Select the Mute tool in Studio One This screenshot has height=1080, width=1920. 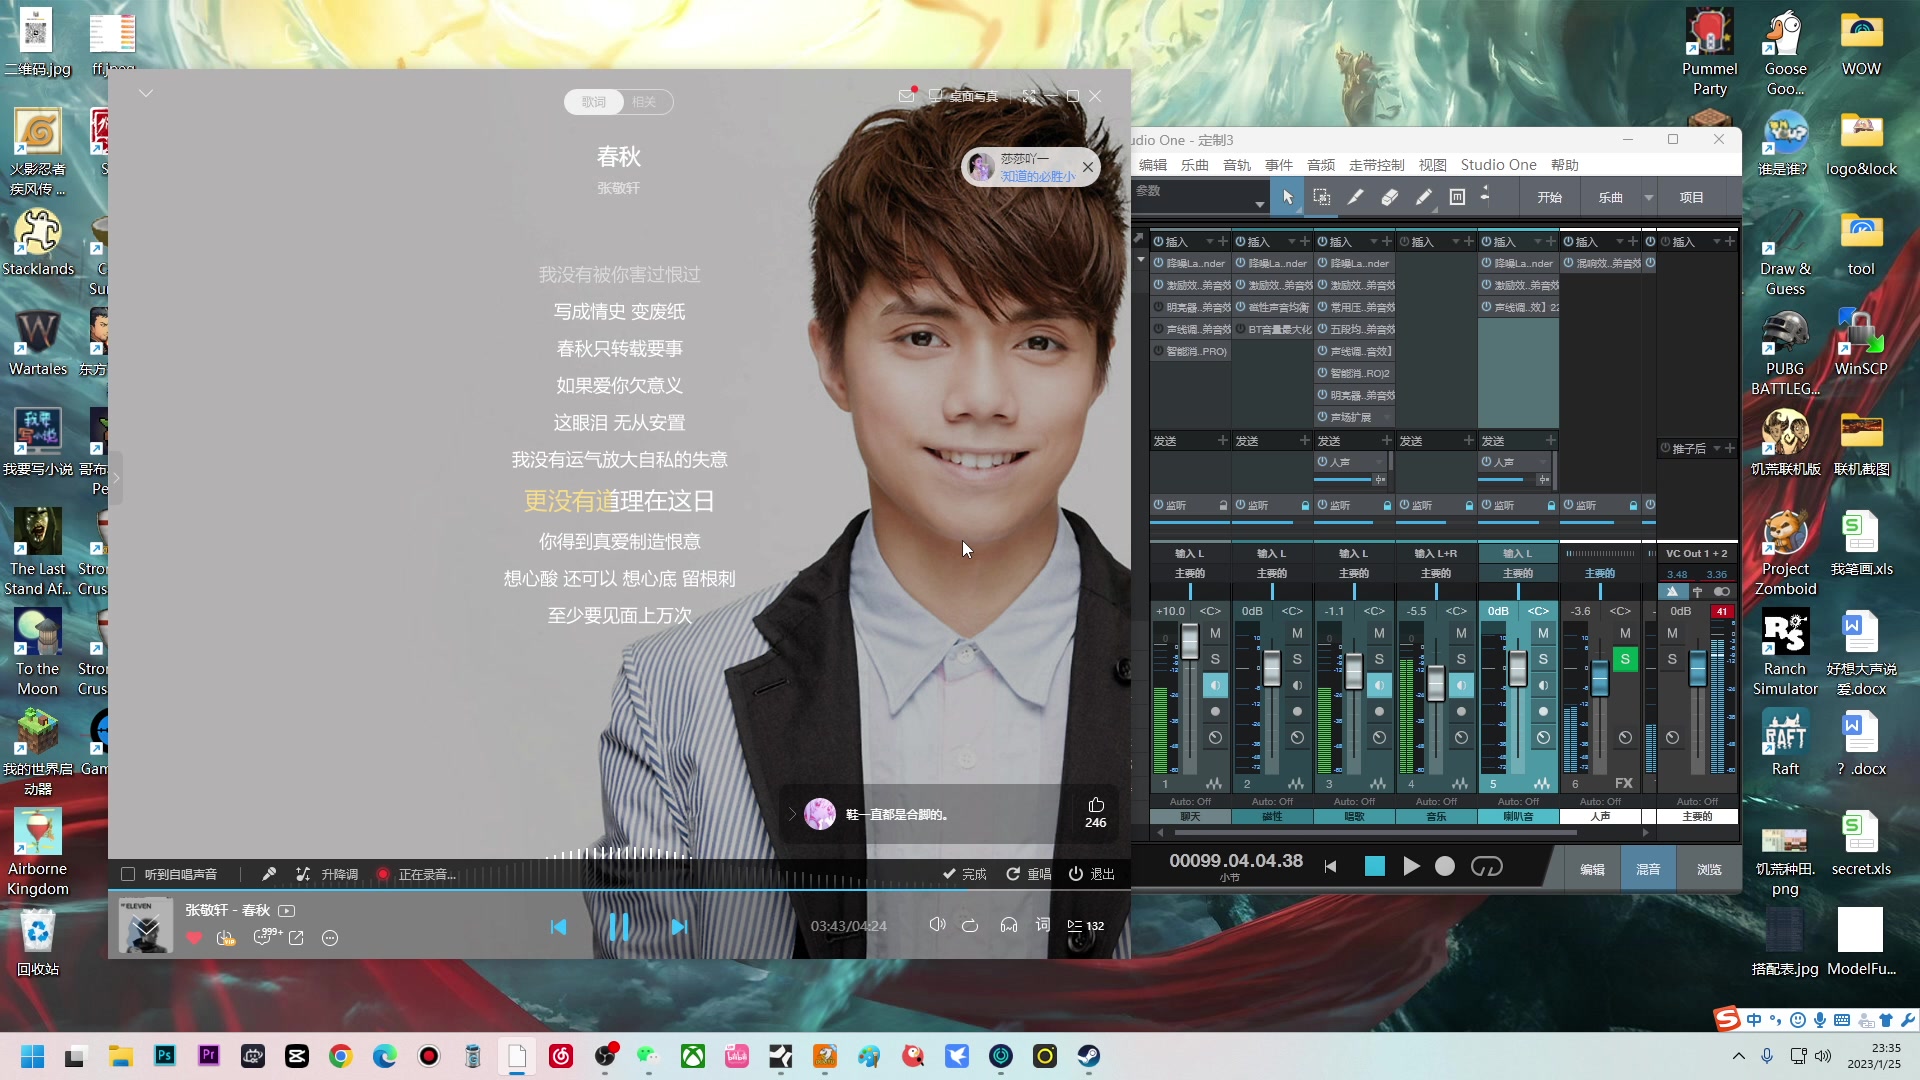1458,197
